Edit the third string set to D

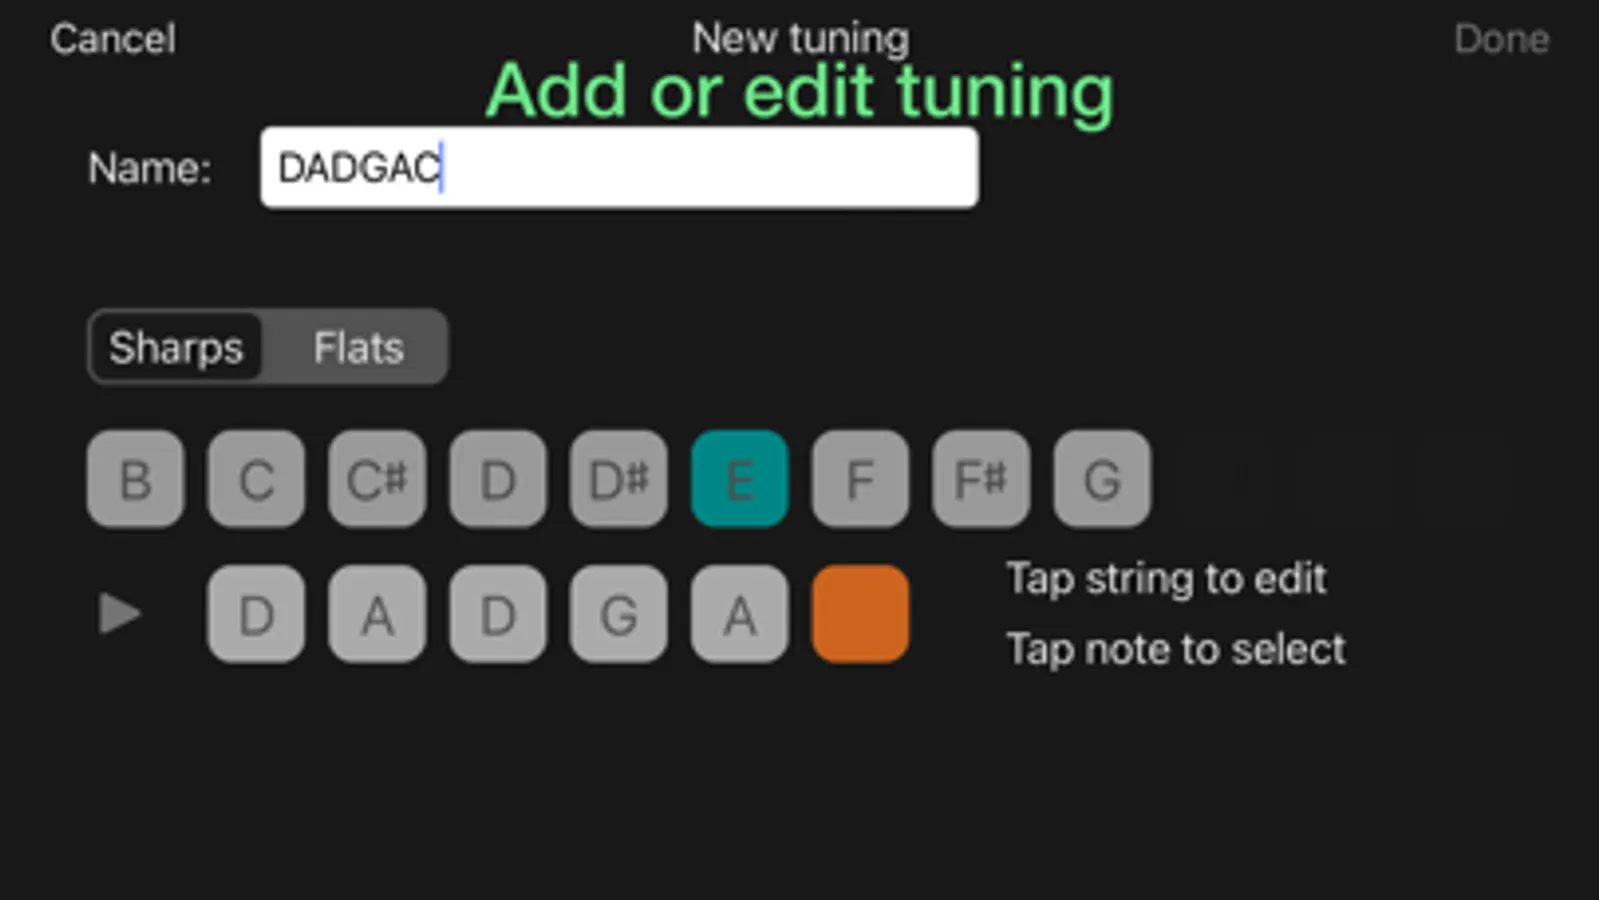pyautogui.click(x=498, y=614)
